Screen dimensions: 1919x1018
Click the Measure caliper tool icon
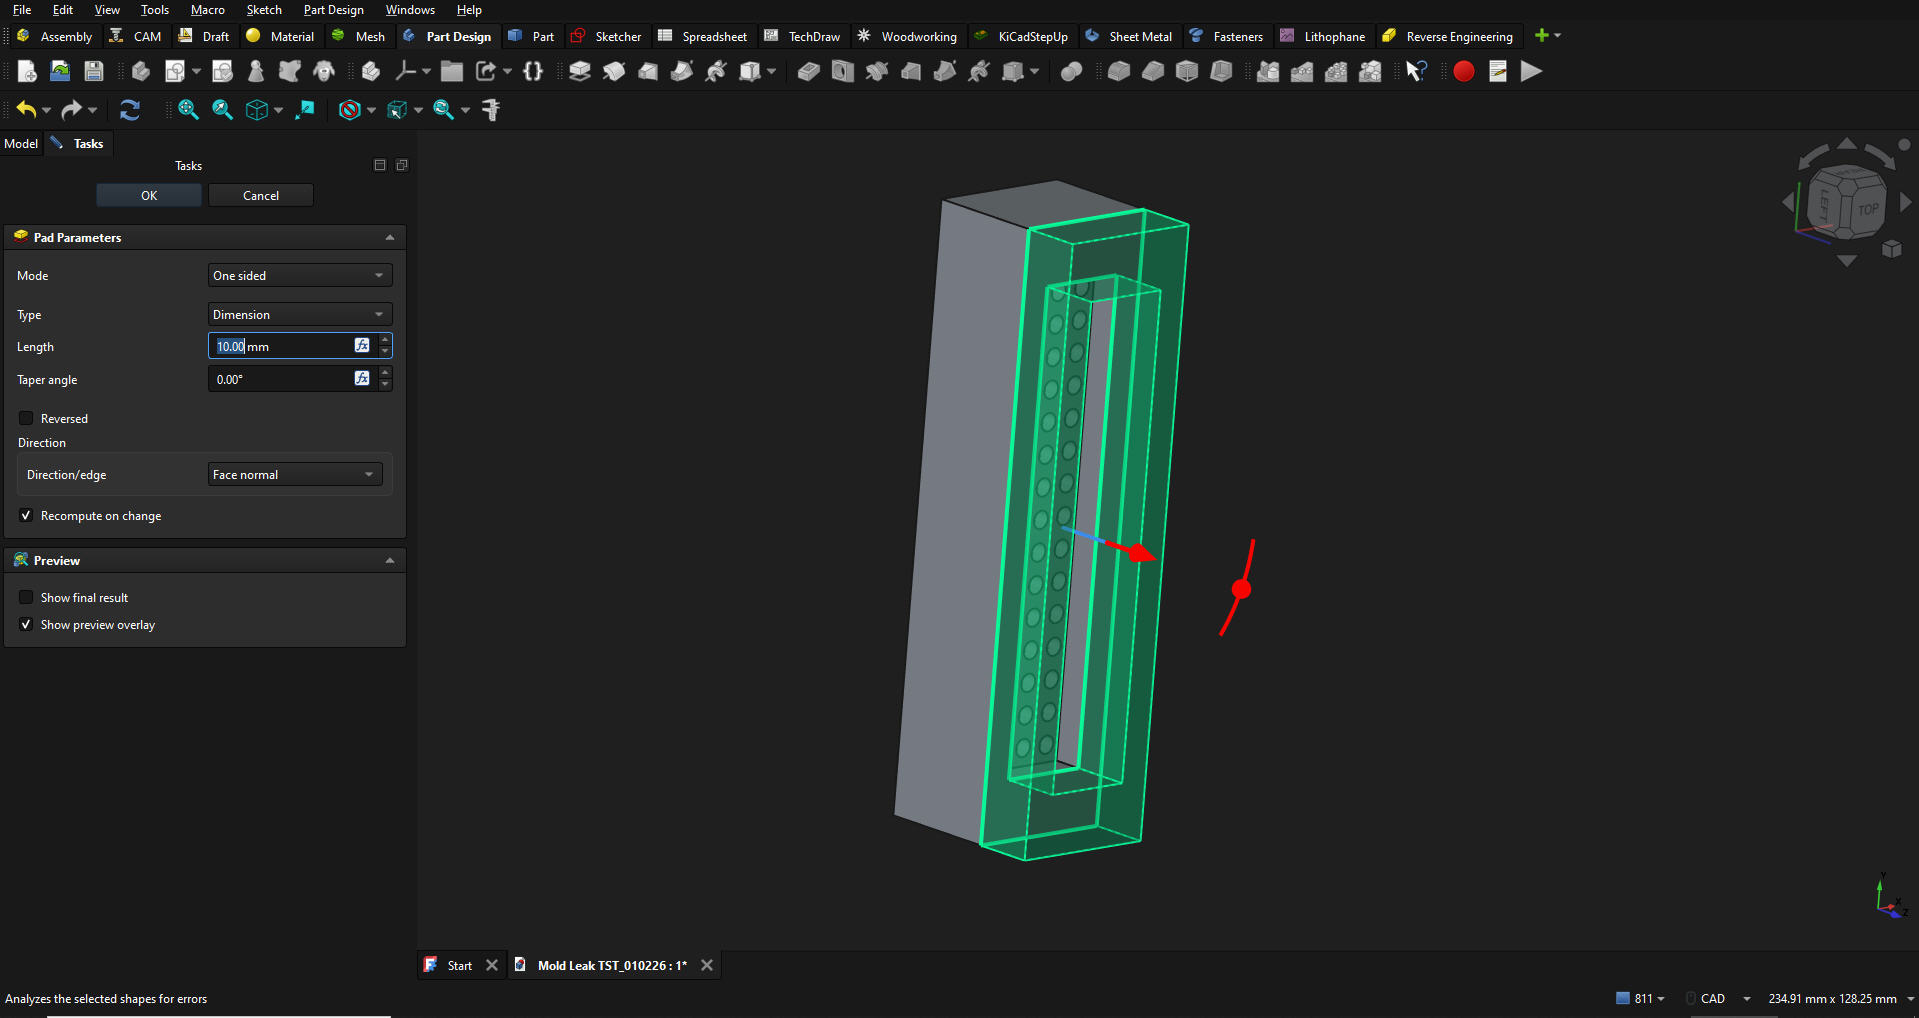click(491, 110)
